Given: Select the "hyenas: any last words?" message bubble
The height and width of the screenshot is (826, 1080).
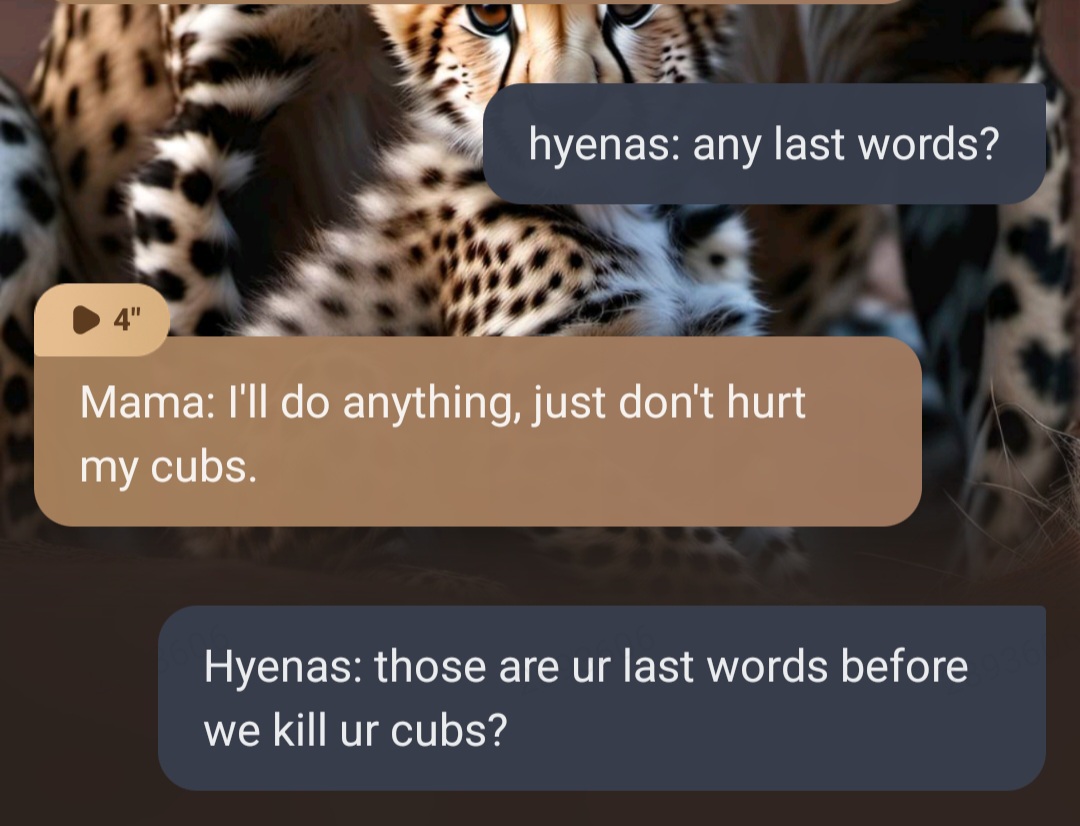Looking at the screenshot, I should (765, 144).
